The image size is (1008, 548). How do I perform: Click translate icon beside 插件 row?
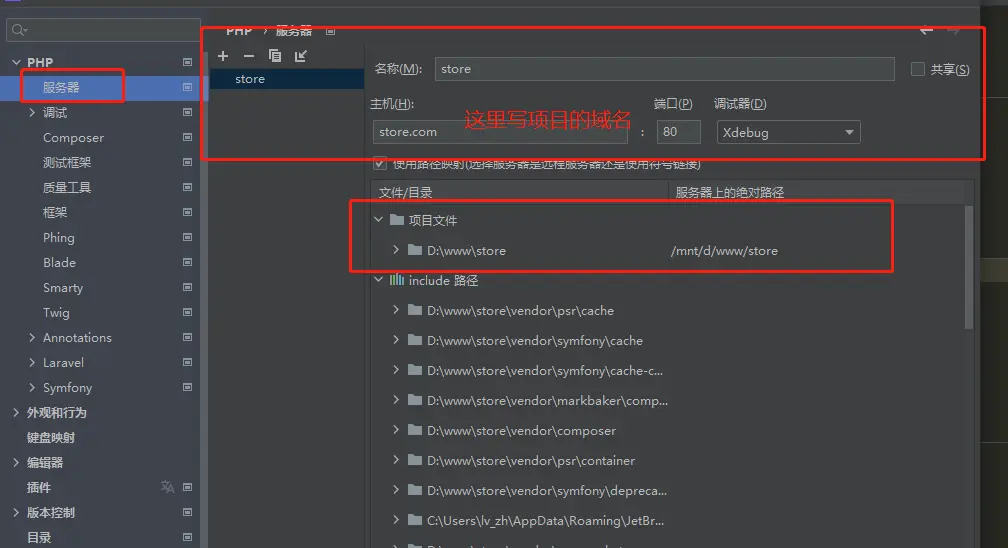(x=167, y=487)
